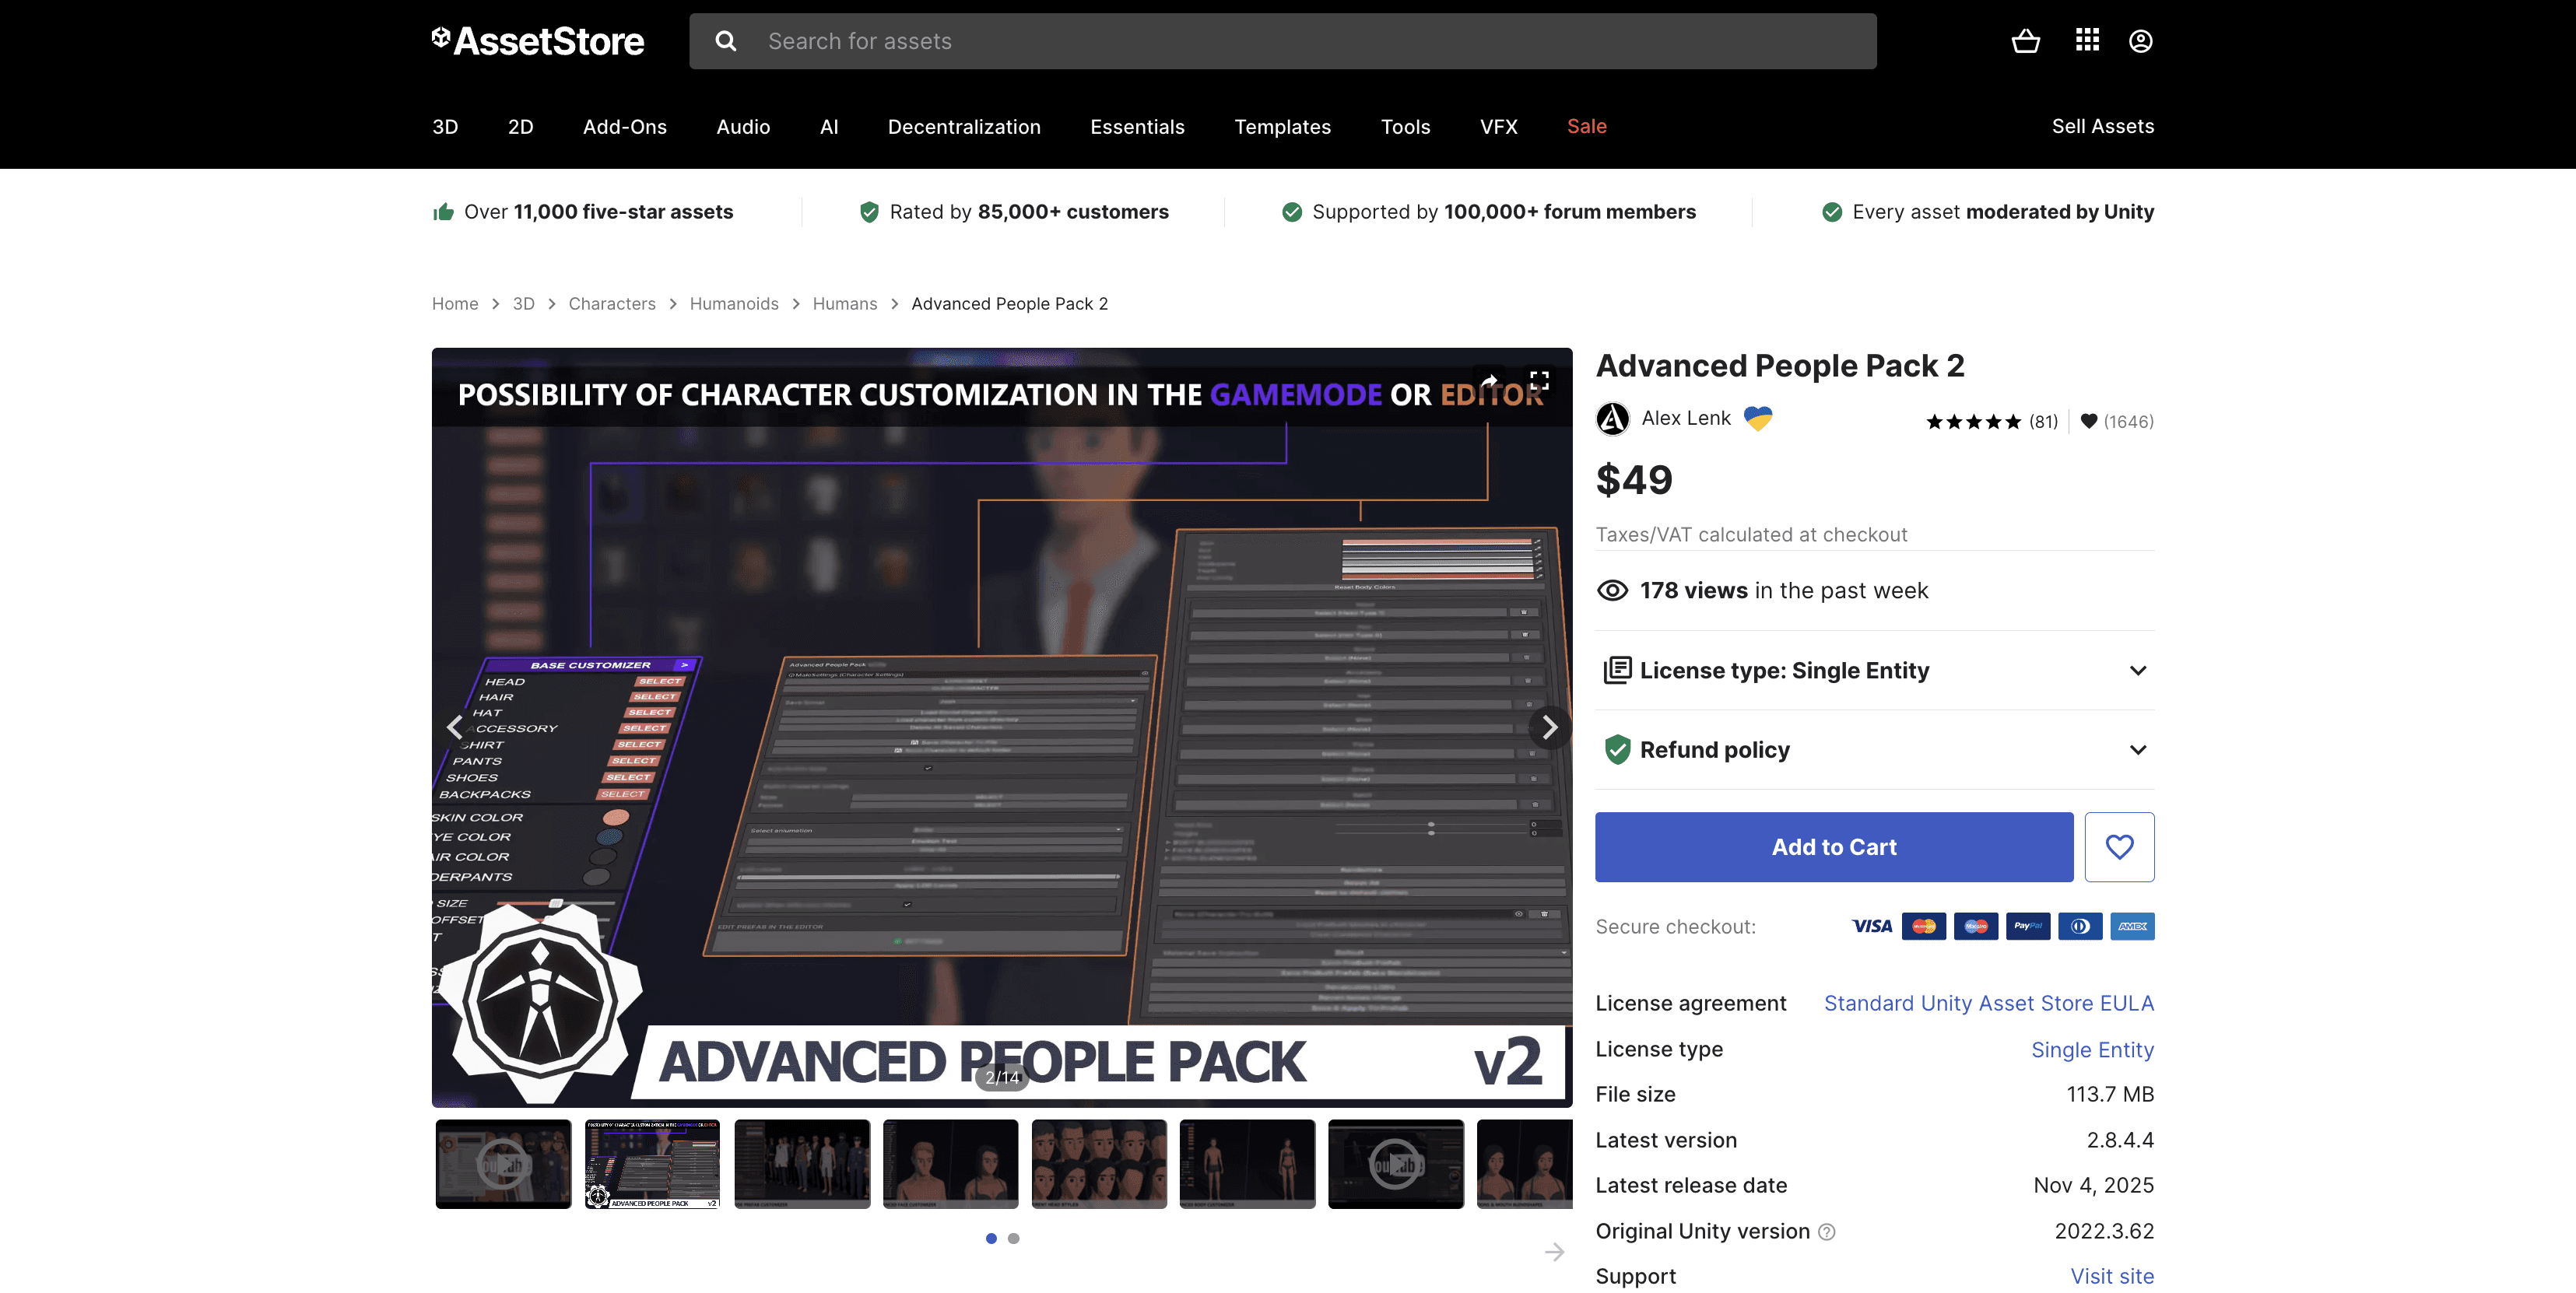Open the 3D category menu
2576x1293 pixels.
coord(445,126)
